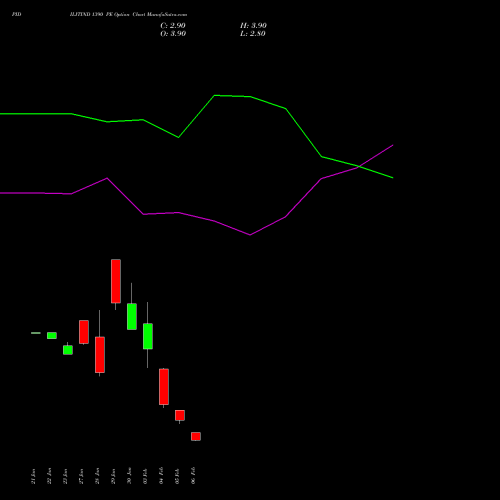Click the closing price value C: 2.90
This screenshot has height=500, width=500.
[x=173, y=26]
